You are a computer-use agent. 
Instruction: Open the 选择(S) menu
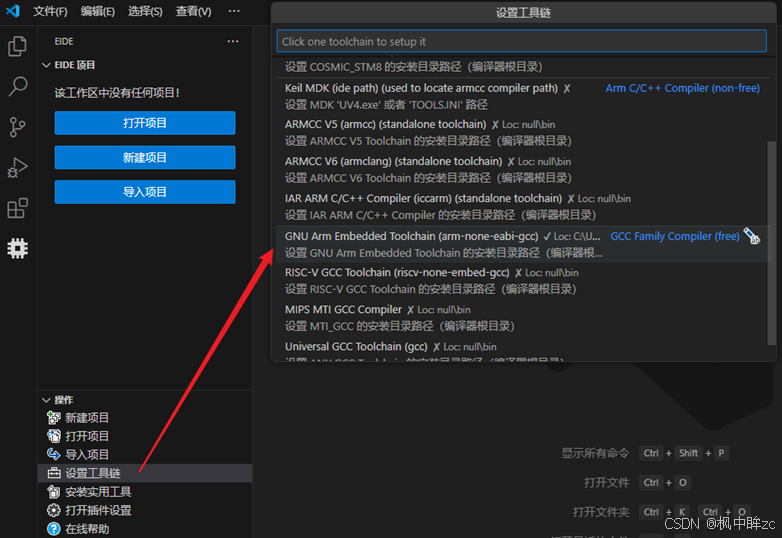(145, 11)
